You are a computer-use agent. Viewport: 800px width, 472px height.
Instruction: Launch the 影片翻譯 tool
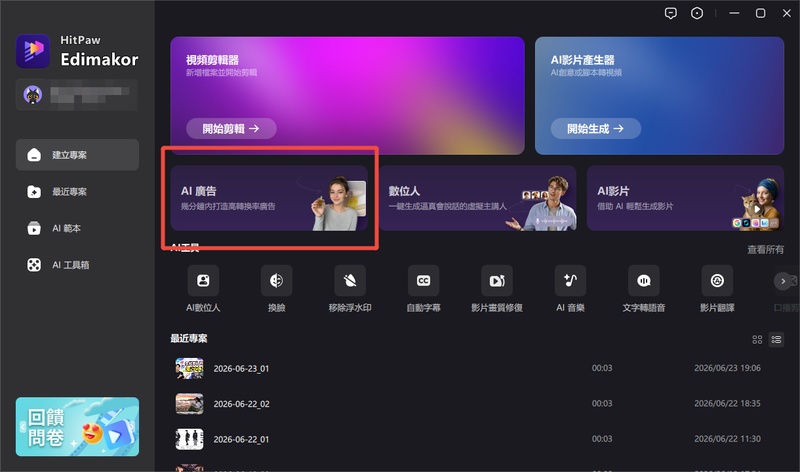coord(717,281)
